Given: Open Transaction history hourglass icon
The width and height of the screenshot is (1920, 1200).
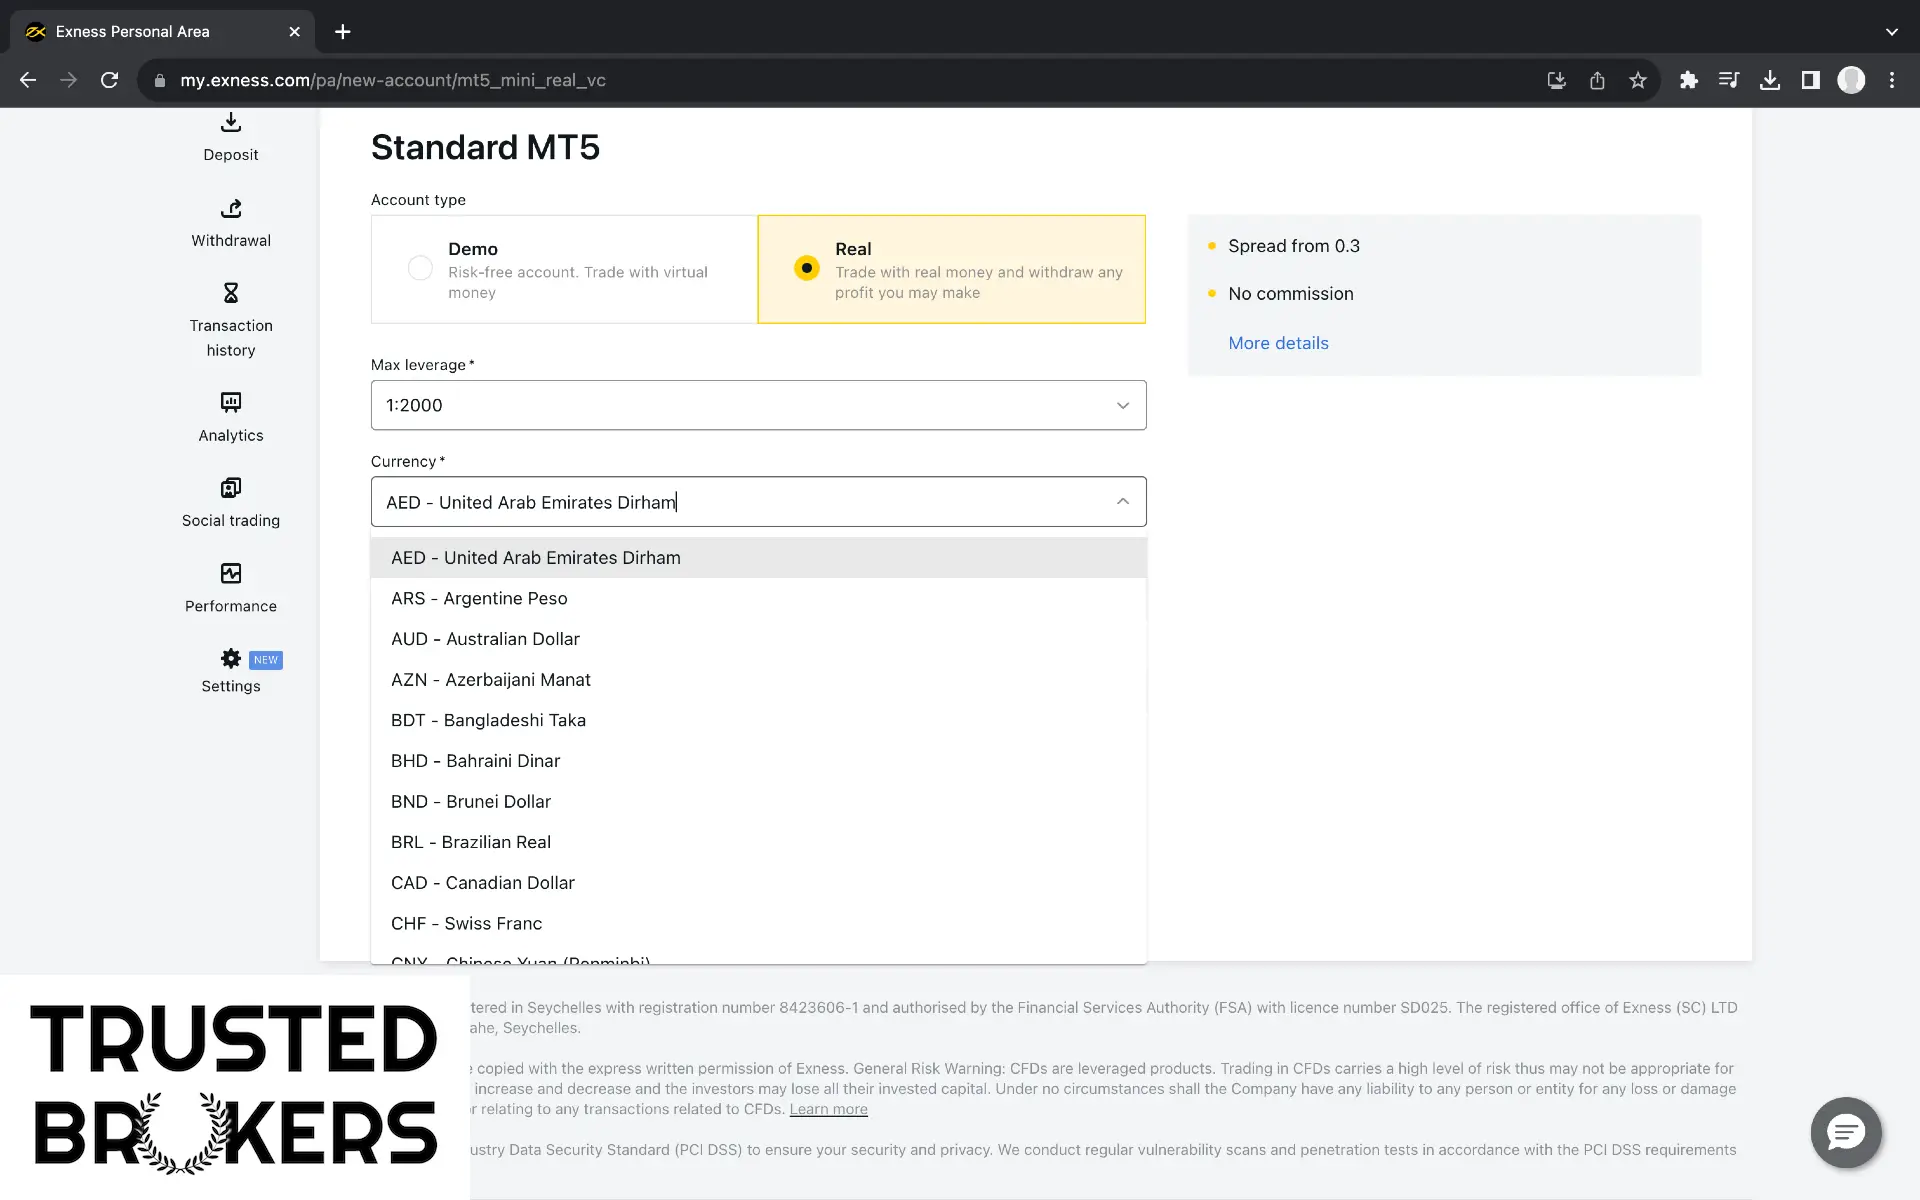Looking at the screenshot, I should click(x=231, y=293).
